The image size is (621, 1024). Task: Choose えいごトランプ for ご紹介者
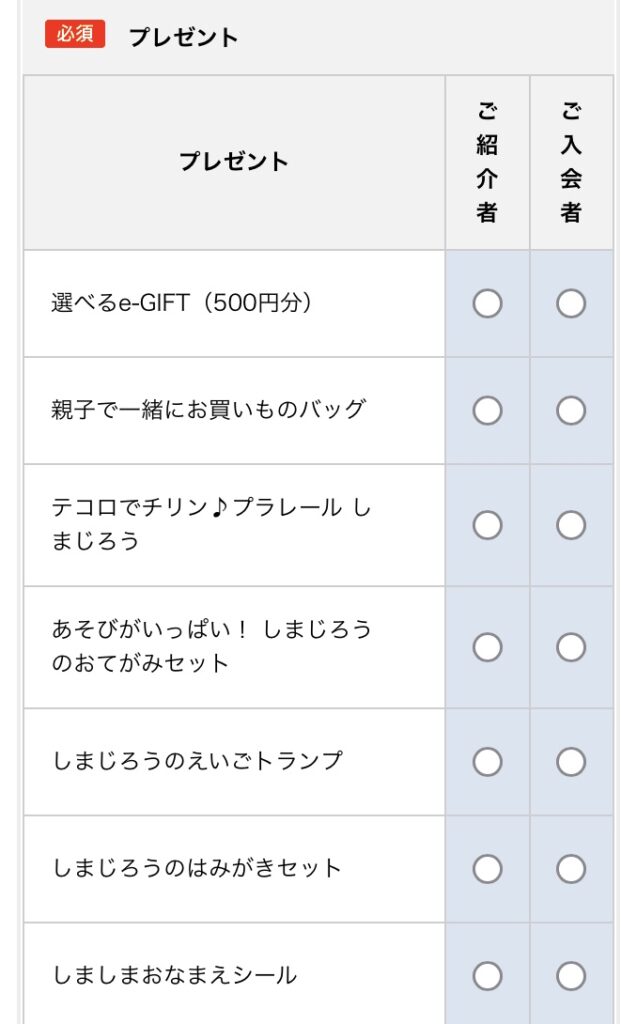click(x=487, y=762)
